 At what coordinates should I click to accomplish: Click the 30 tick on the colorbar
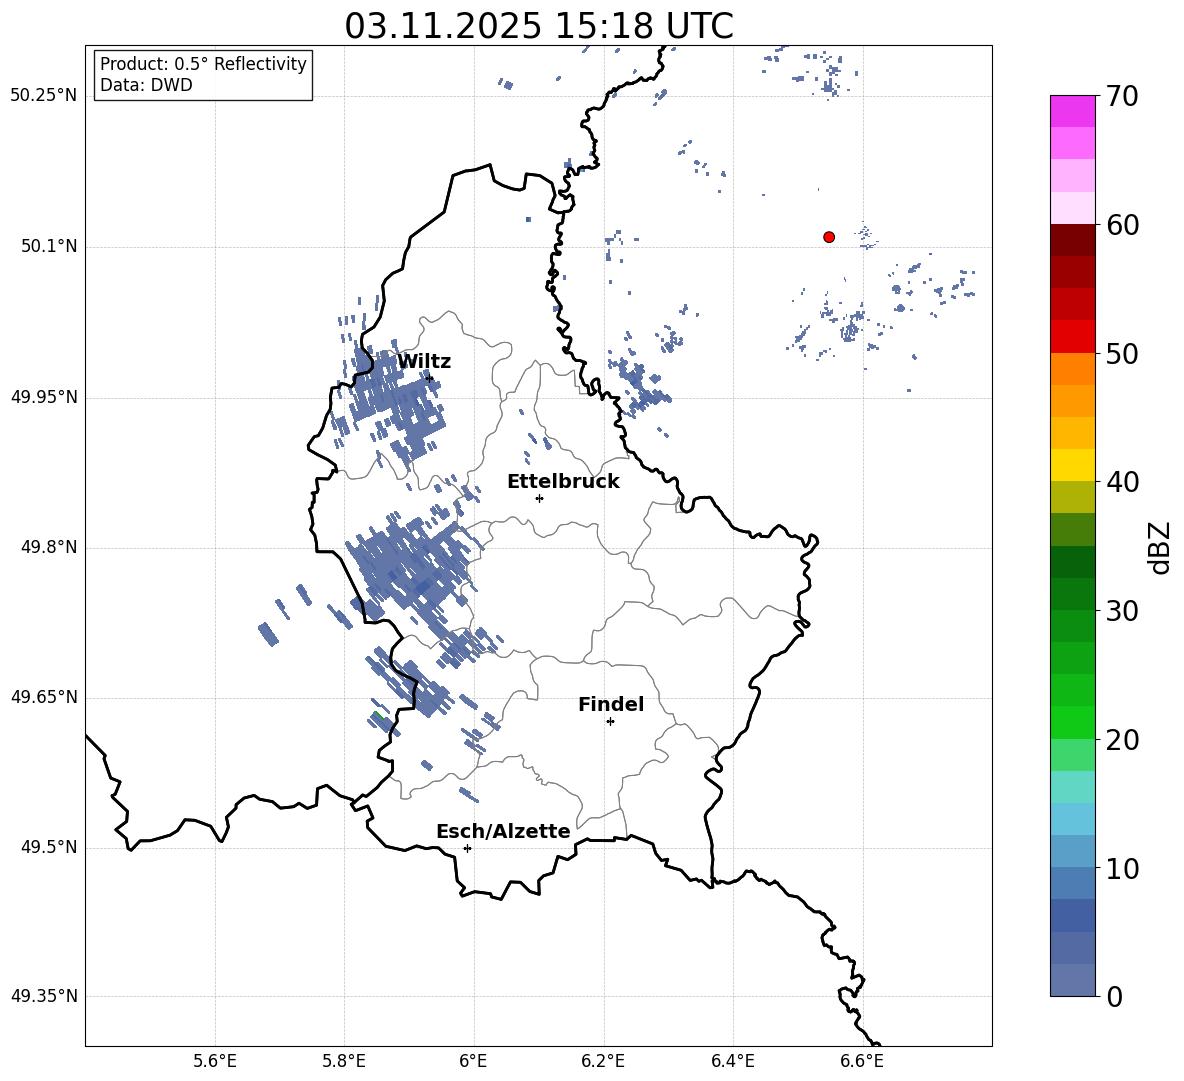1122,611
